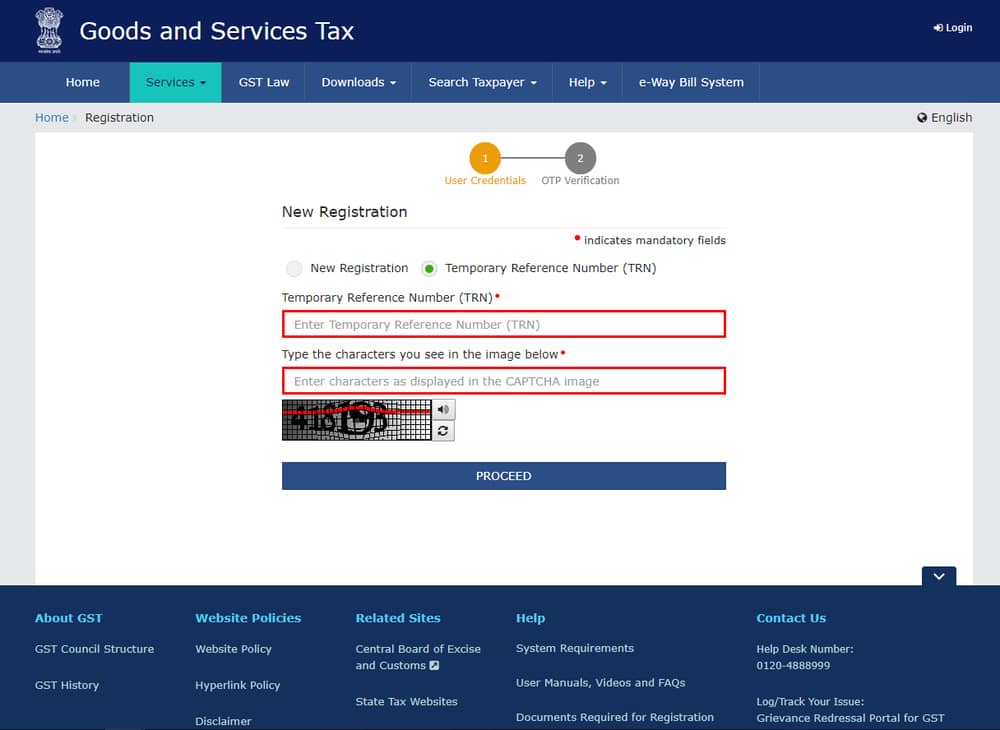This screenshot has width=1000, height=730.
Task: Open the Search Taxpayer dropdown
Action: pos(481,82)
